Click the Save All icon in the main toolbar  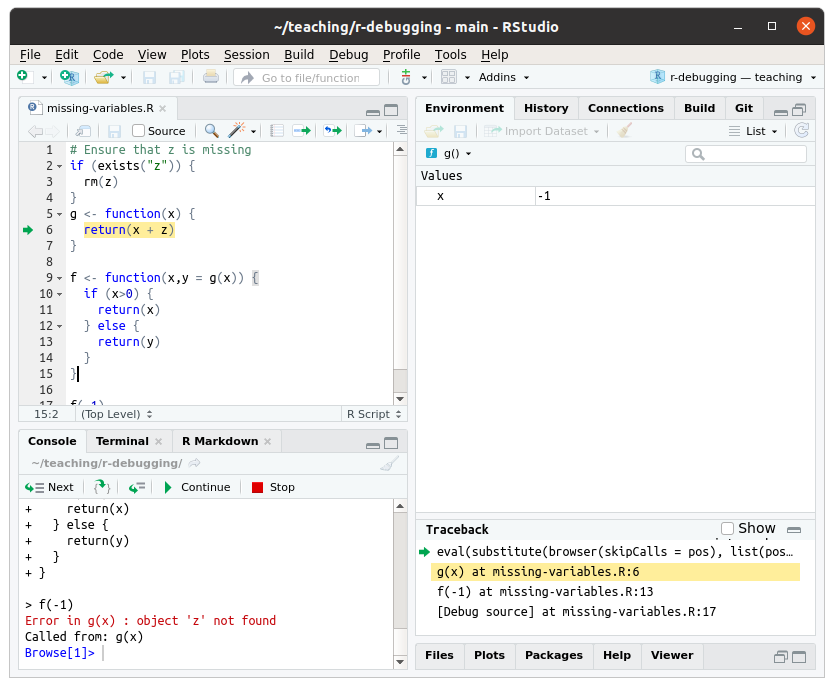point(177,78)
